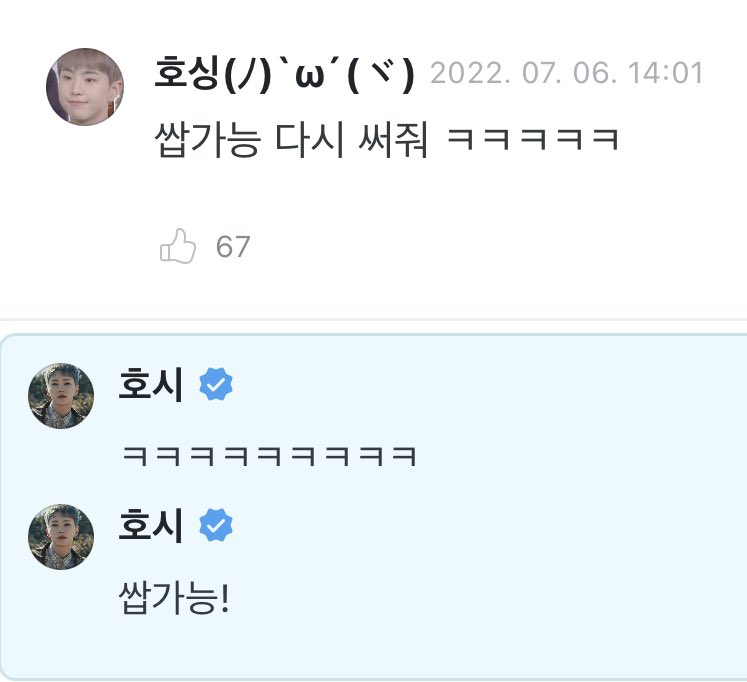Click the 쌉가능! reply text

pos(174,597)
